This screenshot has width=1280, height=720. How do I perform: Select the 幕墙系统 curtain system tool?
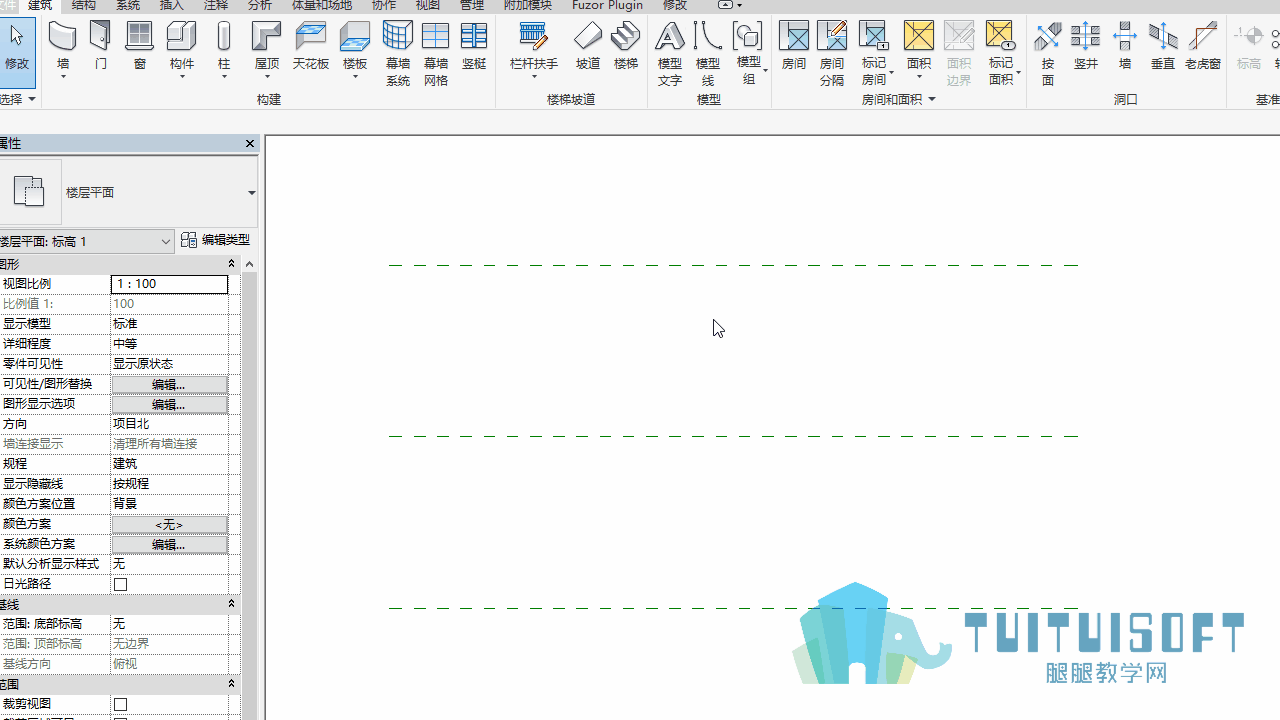coord(398,54)
